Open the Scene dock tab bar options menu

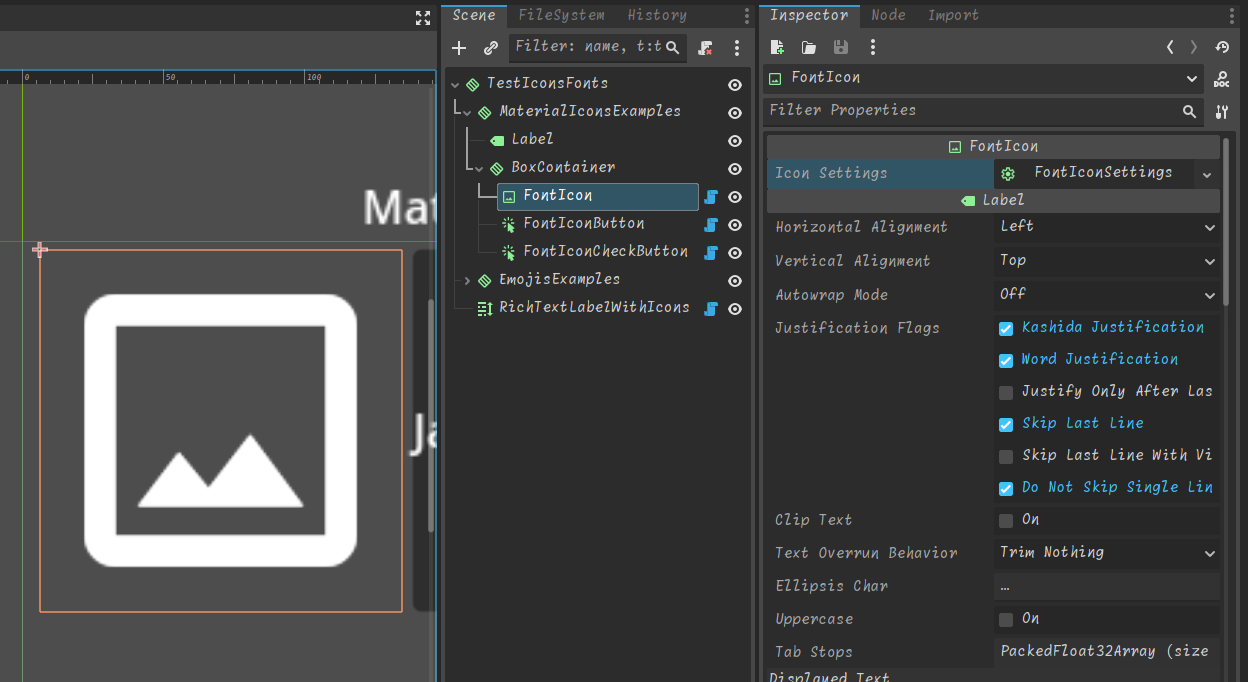[747, 16]
